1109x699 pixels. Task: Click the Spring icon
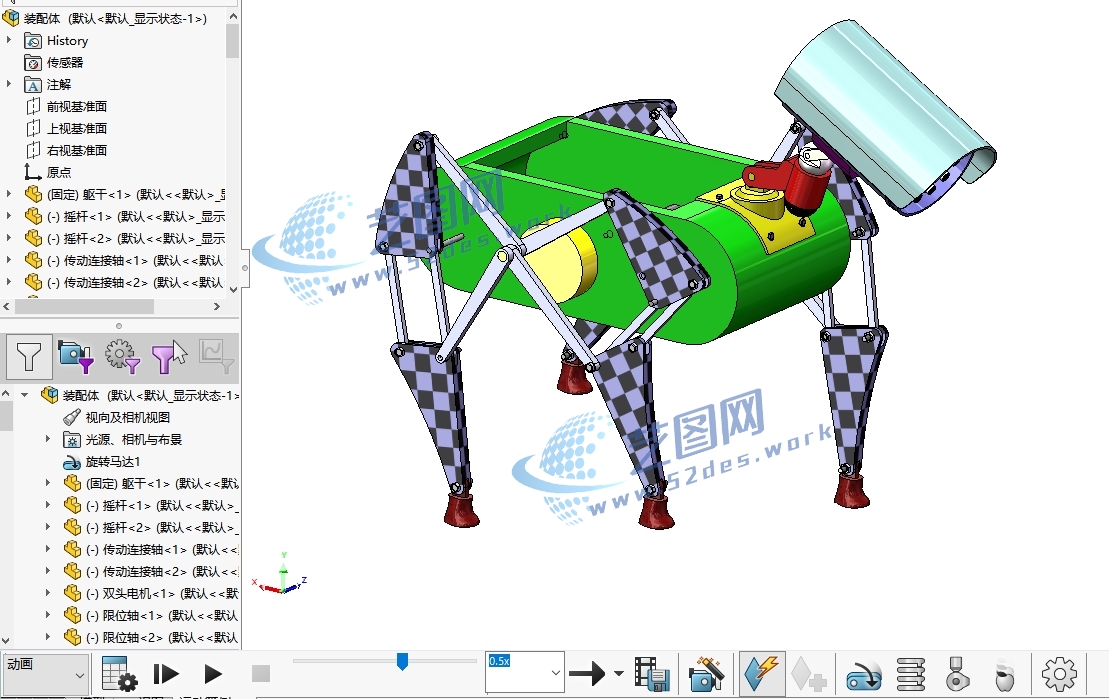(910, 674)
